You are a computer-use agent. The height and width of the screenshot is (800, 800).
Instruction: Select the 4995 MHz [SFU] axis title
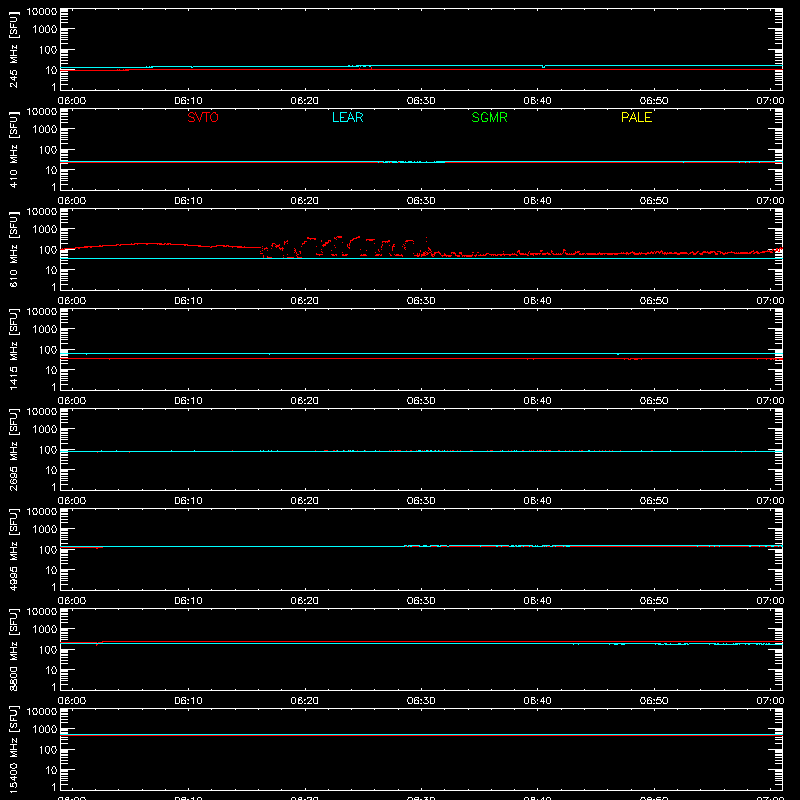13,550
